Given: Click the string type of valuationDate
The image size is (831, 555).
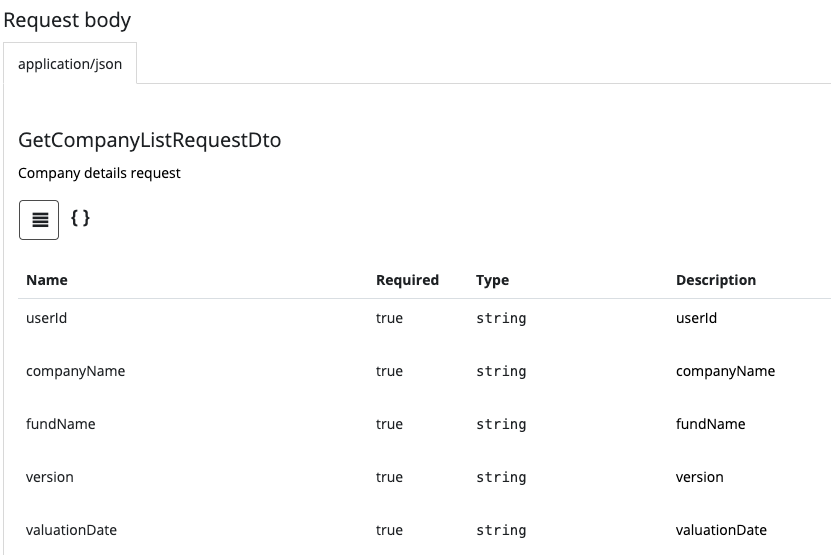Looking at the screenshot, I should [501, 530].
